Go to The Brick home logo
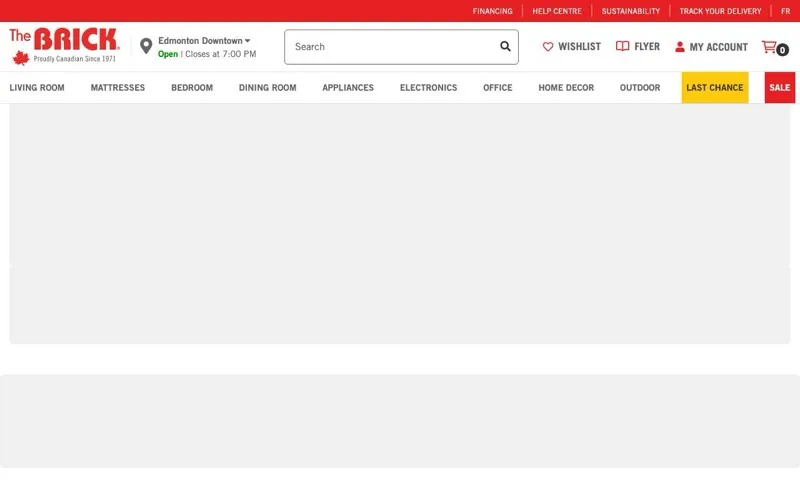Screen dimensions: 800x500 tap(64, 46)
